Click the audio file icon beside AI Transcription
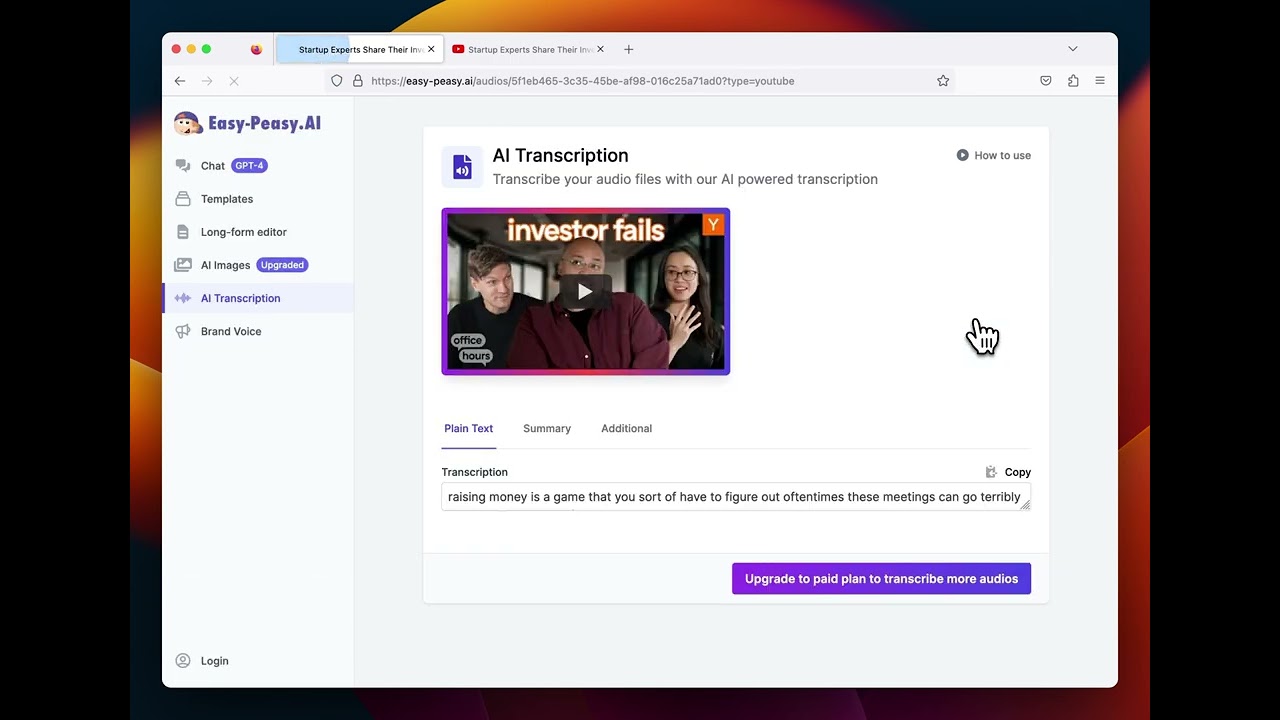This screenshot has height=720, width=1280. click(462, 167)
